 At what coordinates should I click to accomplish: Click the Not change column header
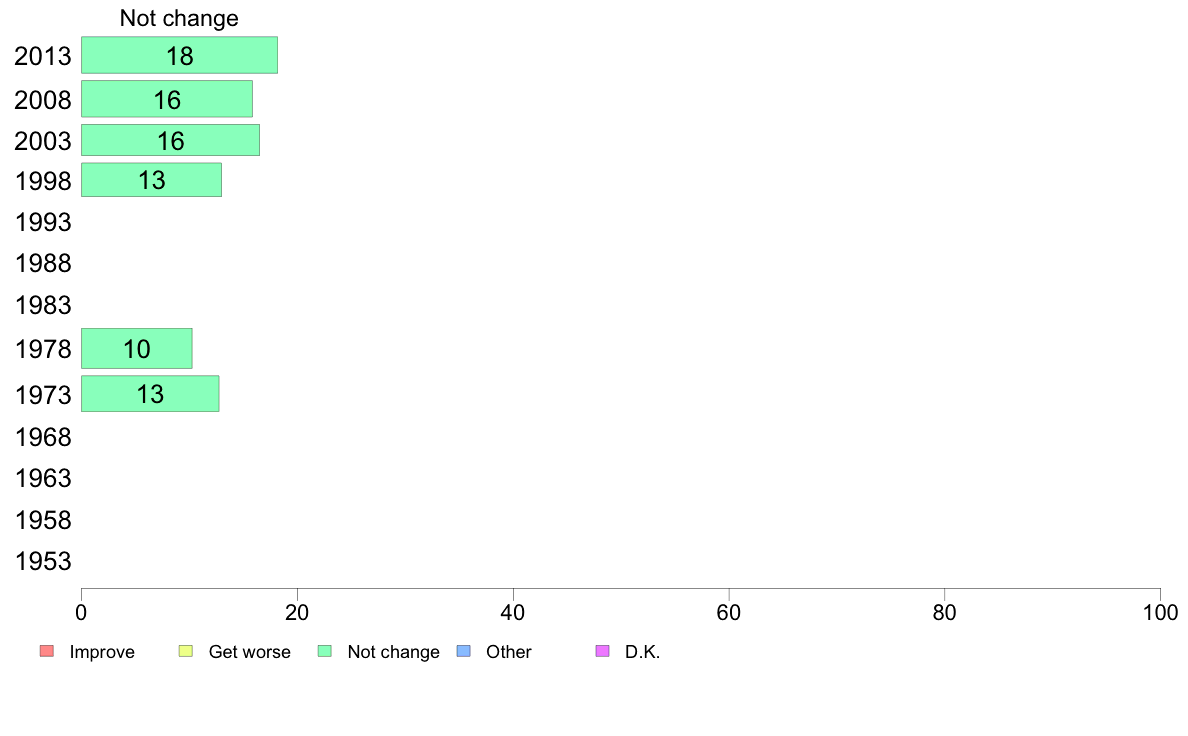pyautogui.click(x=179, y=18)
